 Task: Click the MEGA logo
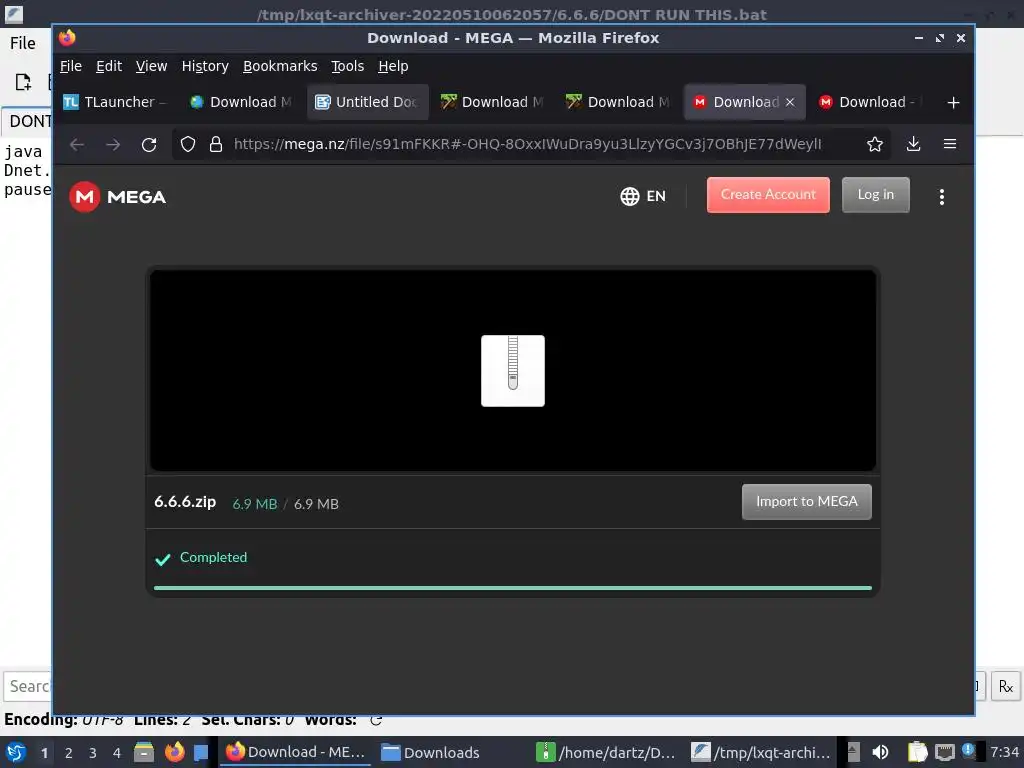coord(118,197)
